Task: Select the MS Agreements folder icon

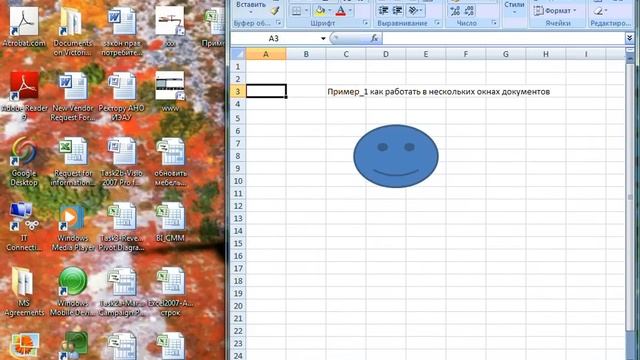Action: point(24,292)
